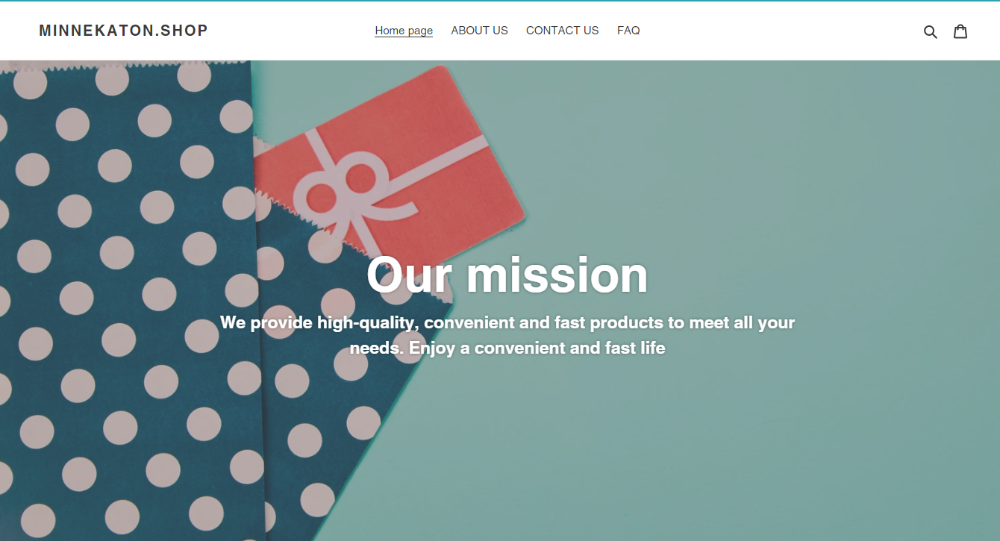Open the search magnifier icon
This screenshot has width=1000, height=541.
(x=930, y=31)
